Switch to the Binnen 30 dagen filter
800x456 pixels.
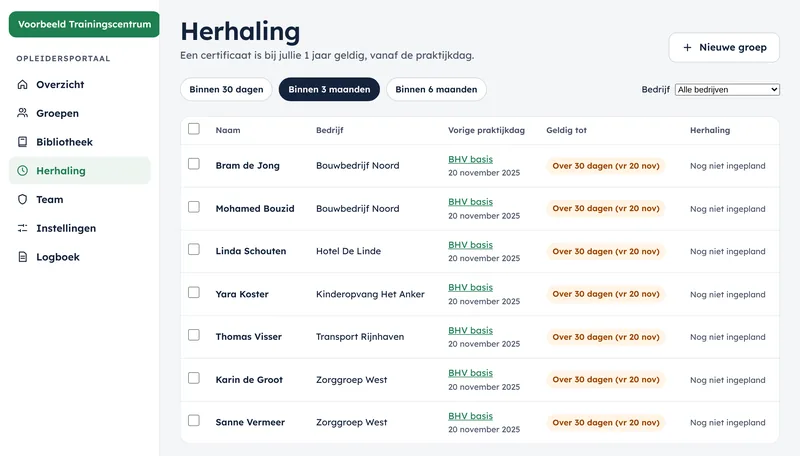[226, 89]
